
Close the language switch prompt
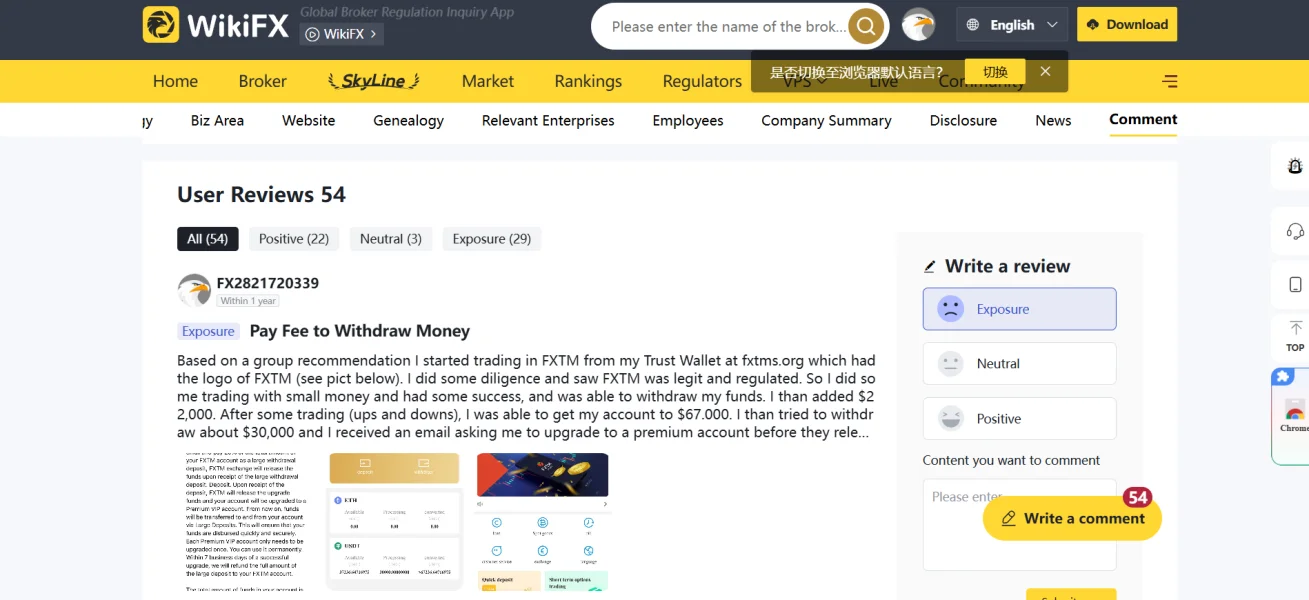(1045, 72)
